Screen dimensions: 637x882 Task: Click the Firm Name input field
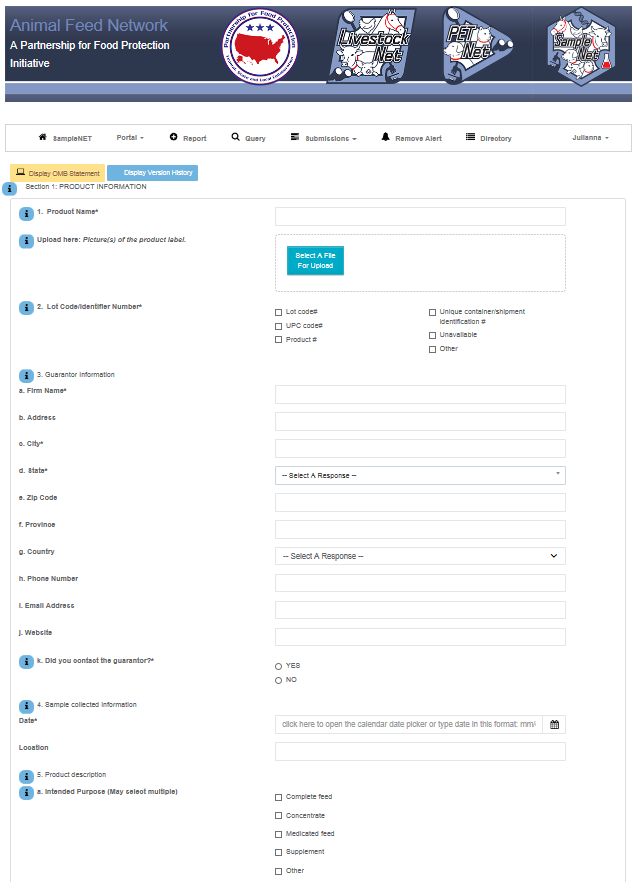420,394
